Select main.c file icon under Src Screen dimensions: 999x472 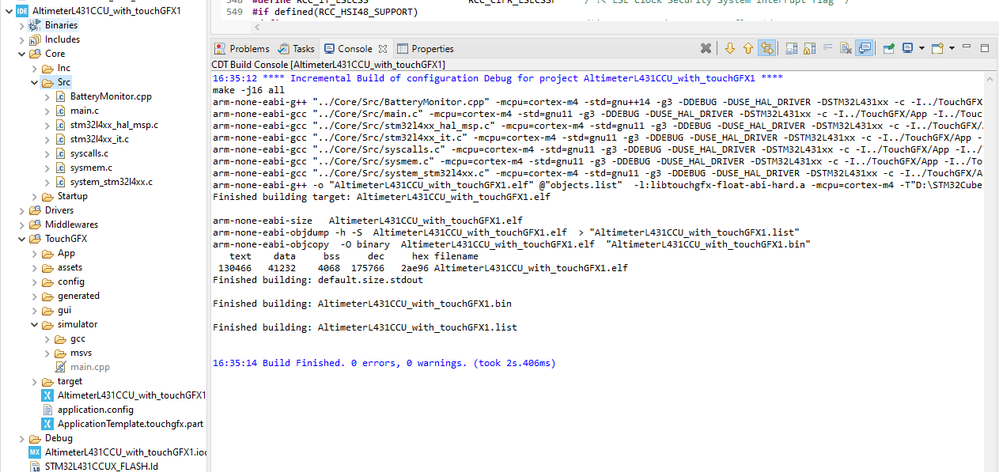pos(61,111)
